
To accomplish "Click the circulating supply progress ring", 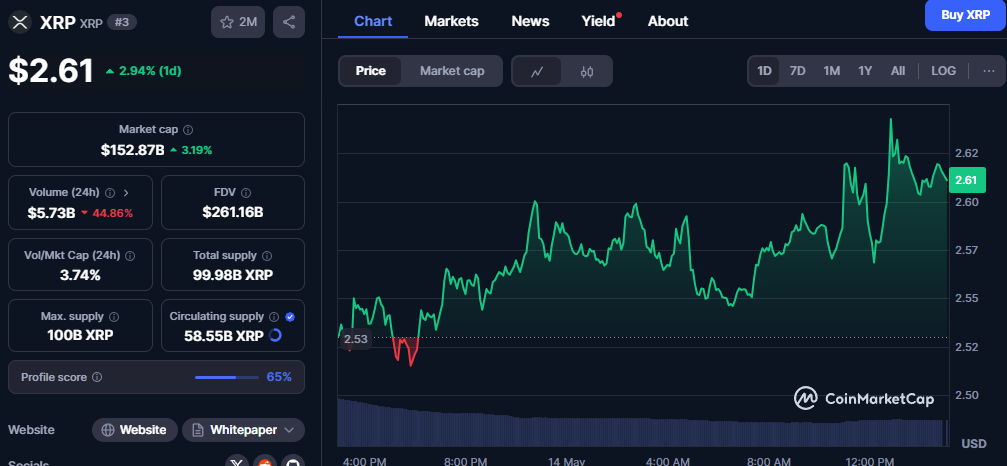I will (275, 335).
